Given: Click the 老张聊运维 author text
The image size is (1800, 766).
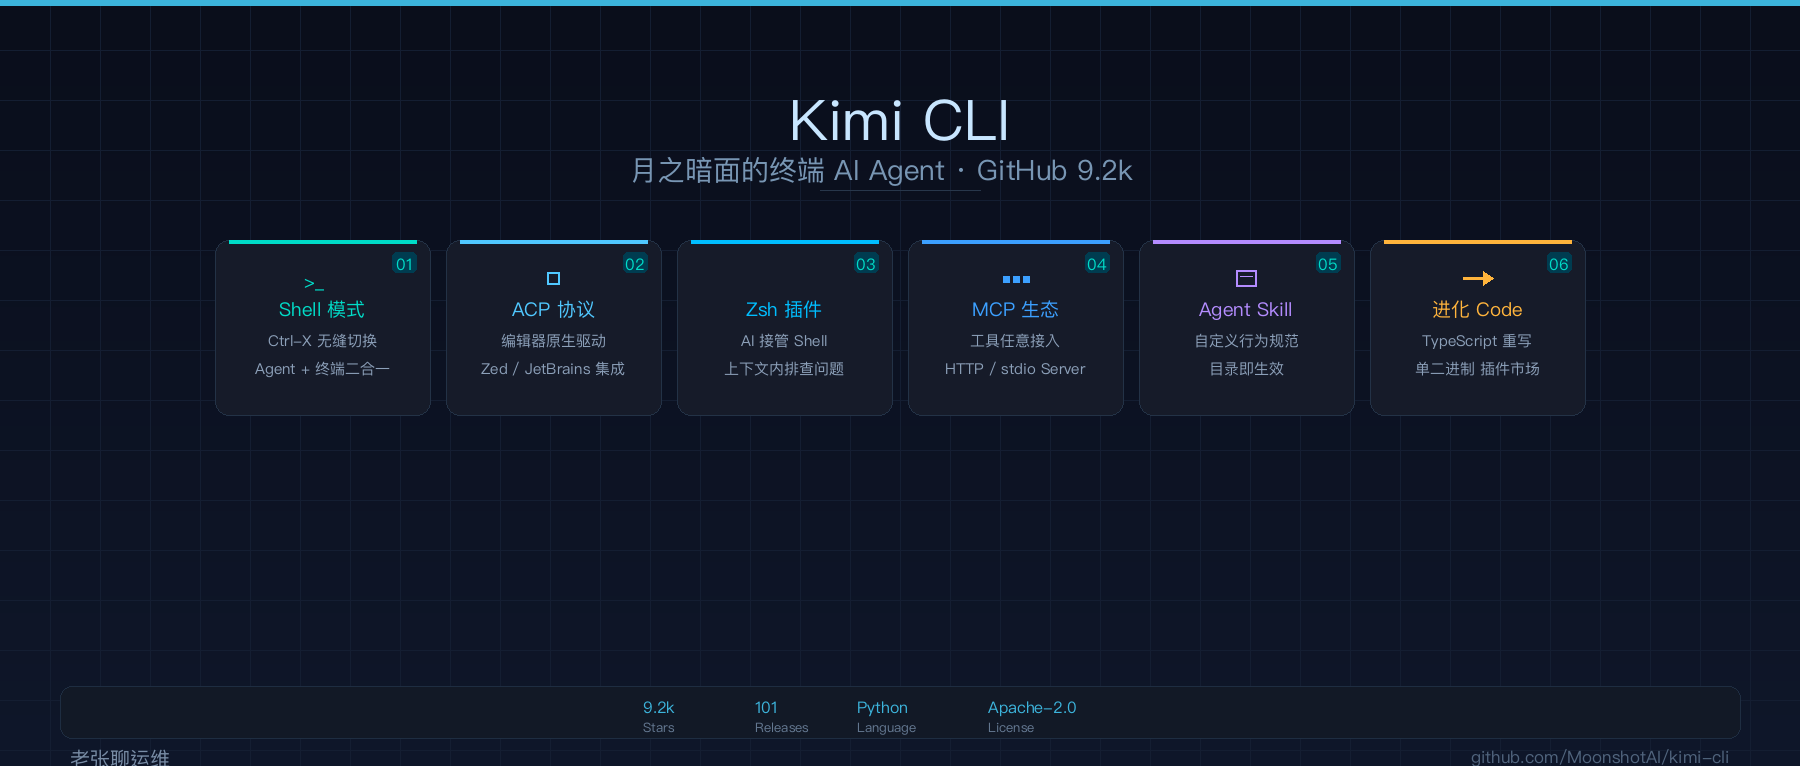Looking at the screenshot, I should tap(120, 757).
